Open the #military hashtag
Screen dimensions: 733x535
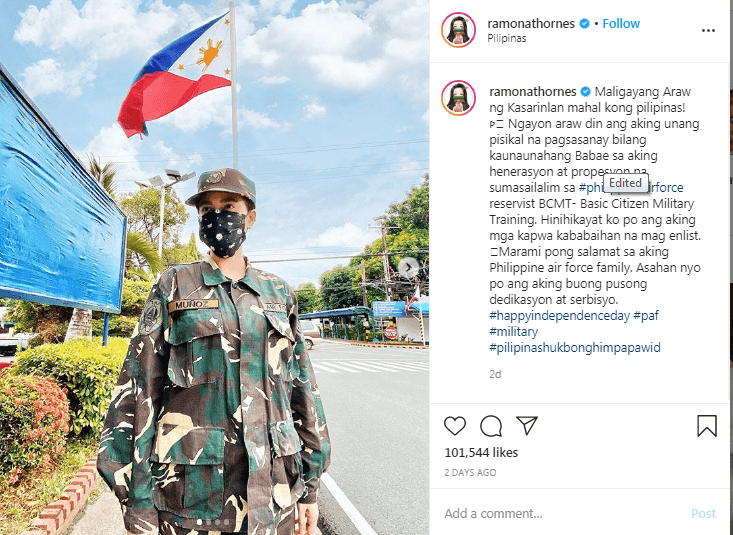[x=514, y=332]
